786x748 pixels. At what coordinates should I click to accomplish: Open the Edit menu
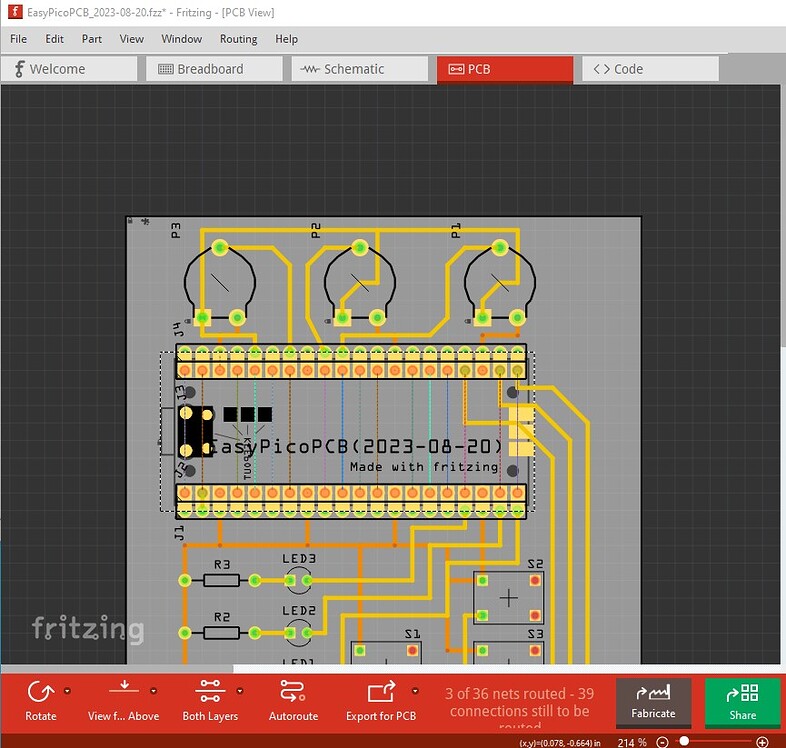54,39
